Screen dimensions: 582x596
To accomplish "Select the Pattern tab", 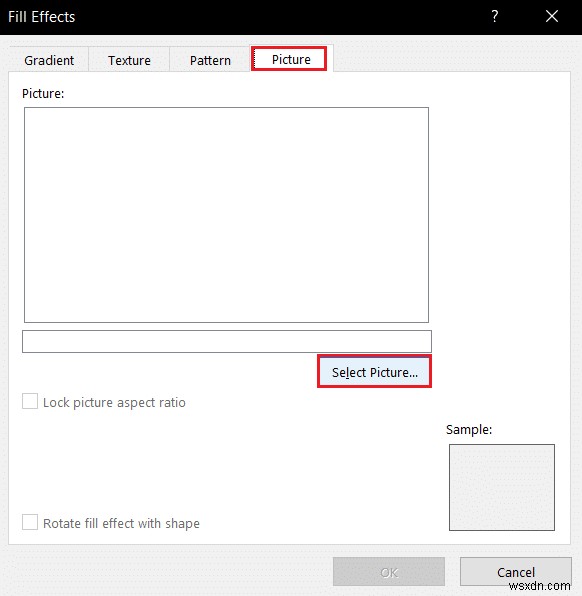I will [x=210, y=60].
